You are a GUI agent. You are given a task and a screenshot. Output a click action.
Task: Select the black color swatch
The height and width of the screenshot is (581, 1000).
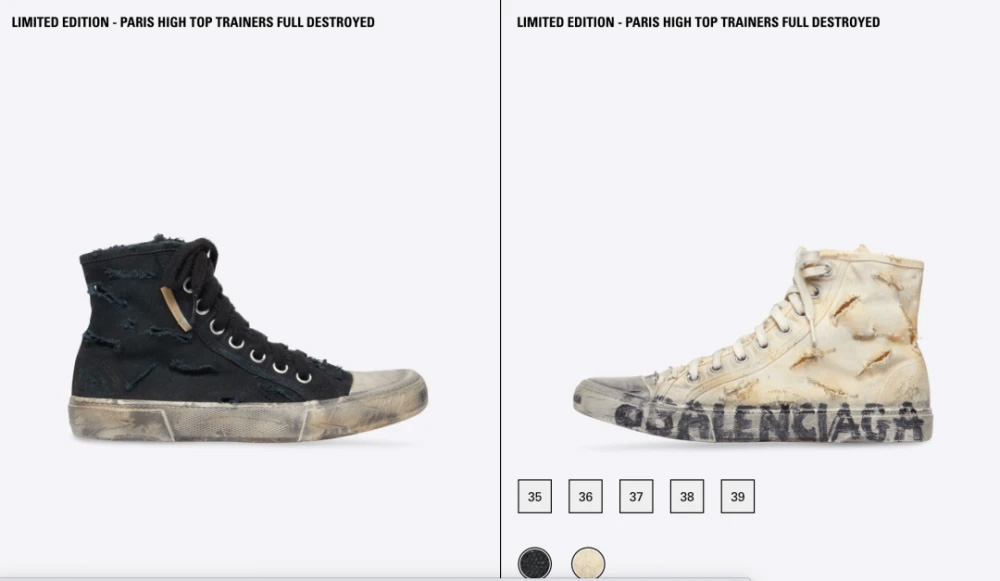click(x=534, y=563)
